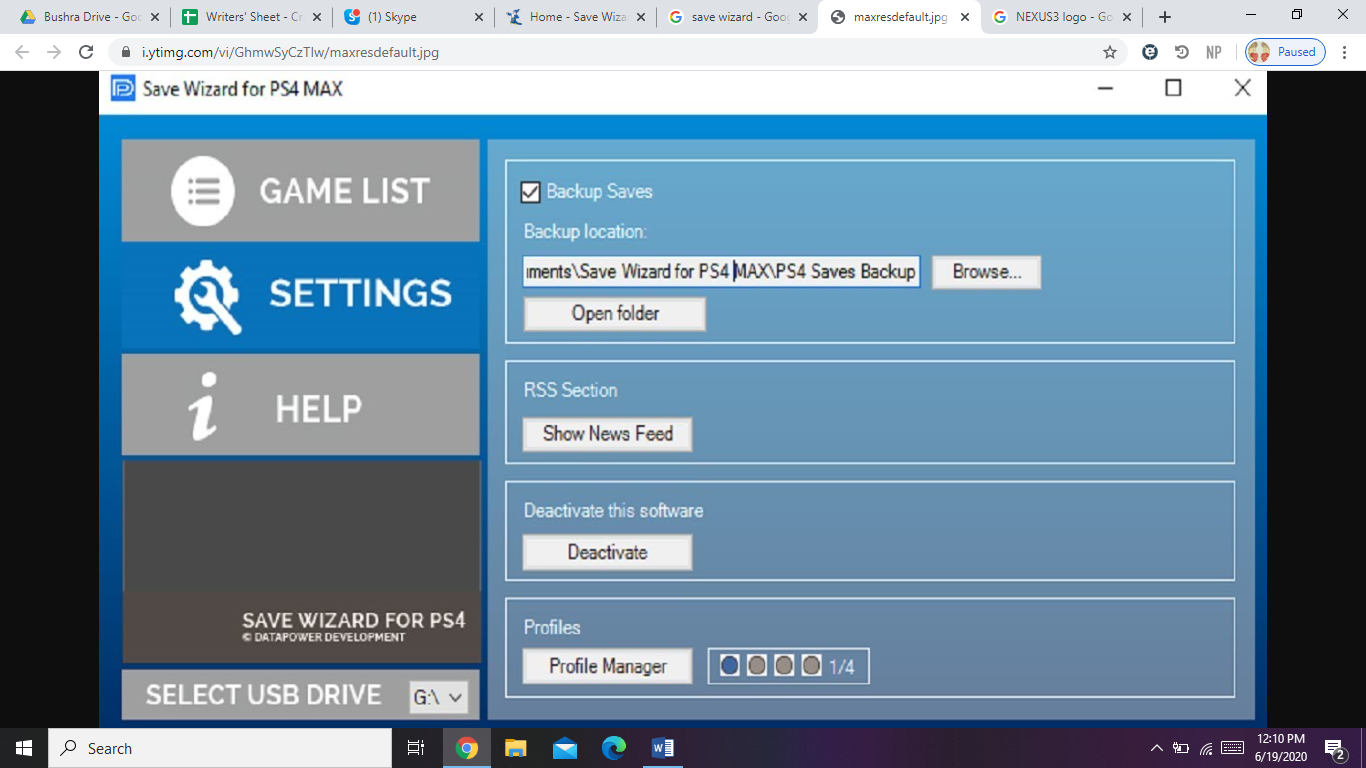
Task: Click the Show News Feed button
Action: [x=607, y=434]
